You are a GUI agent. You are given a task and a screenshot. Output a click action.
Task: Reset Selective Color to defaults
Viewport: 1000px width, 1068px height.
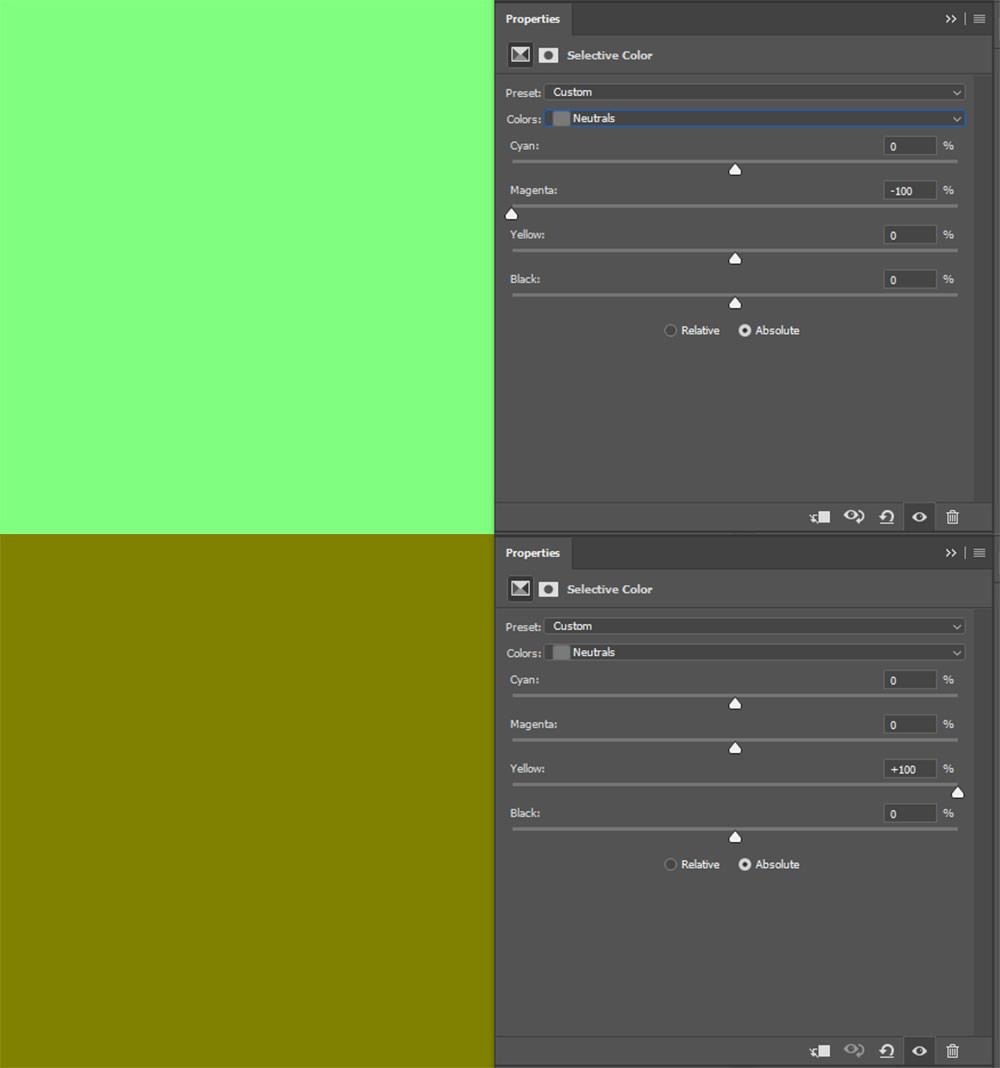[887, 517]
